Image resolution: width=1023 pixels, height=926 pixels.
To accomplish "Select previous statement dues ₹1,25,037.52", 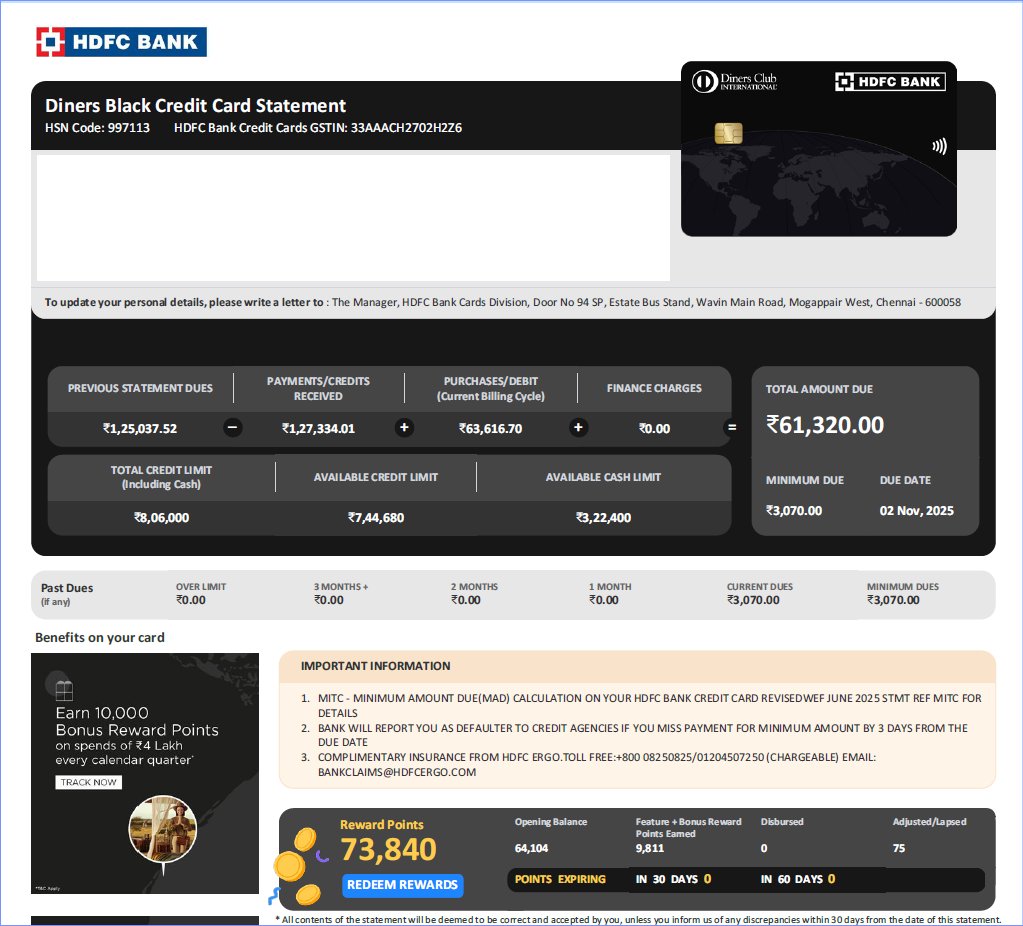I will [x=140, y=429].
